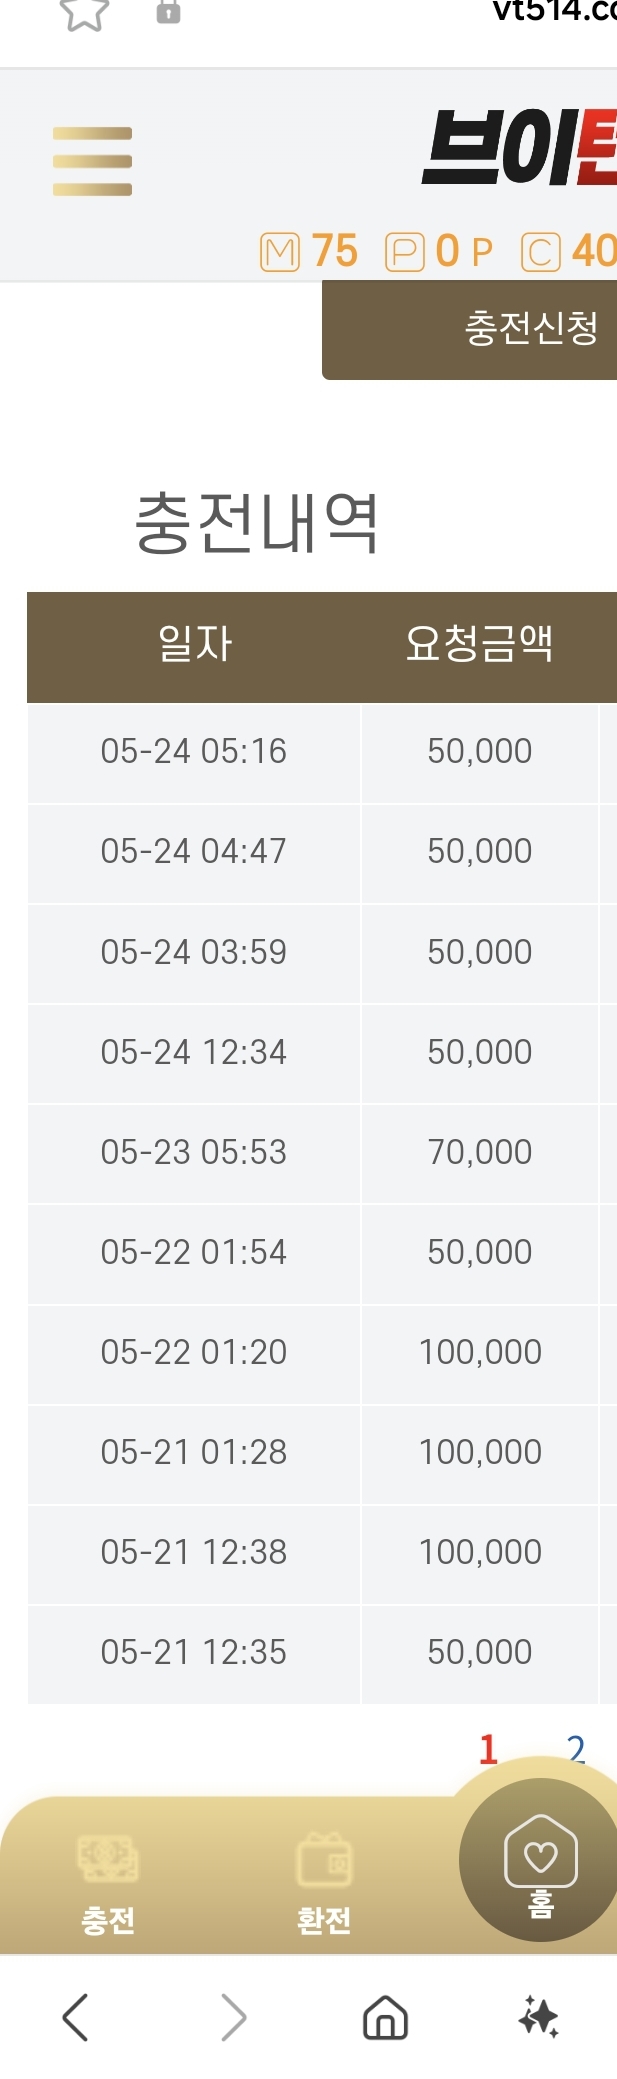Open the 충전 tab in bottom bar
Viewport: 617px width, 2079px height.
point(108,1884)
